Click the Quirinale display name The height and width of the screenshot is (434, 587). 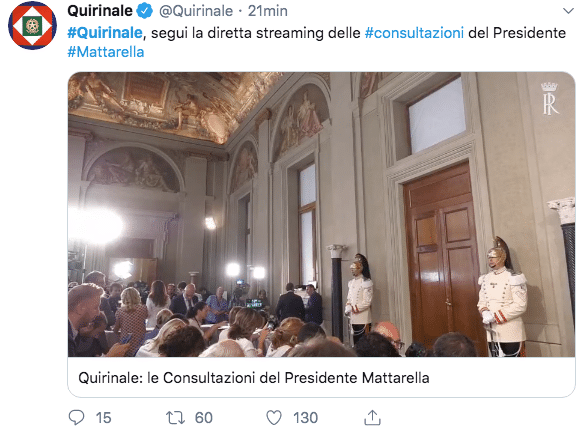(x=100, y=11)
